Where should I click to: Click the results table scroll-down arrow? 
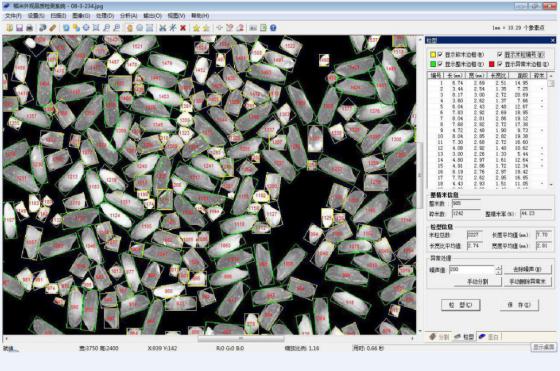(551, 185)
